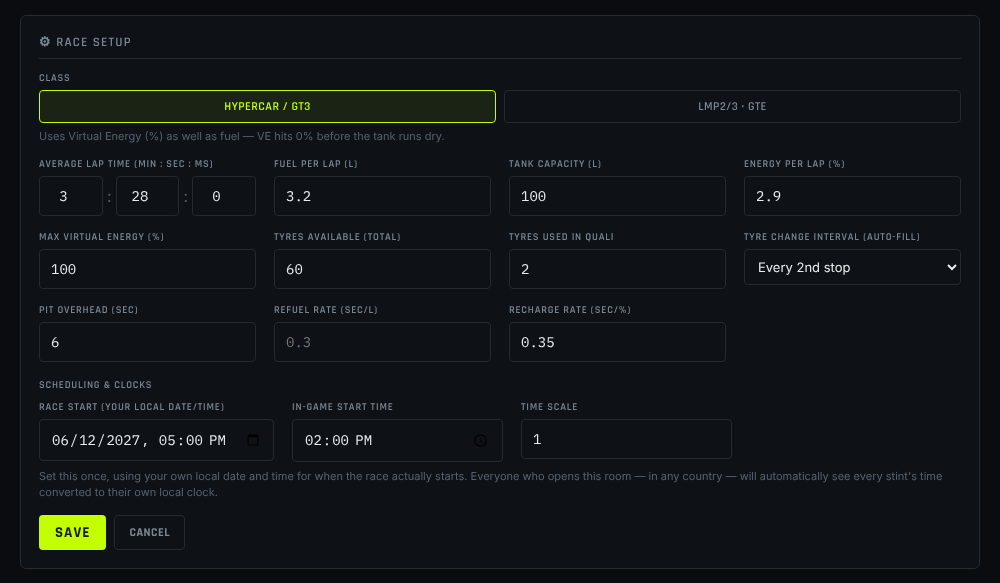Image resolution: width=1000 pixels, height=583 pixels.
Task: Select the 'TYRE CHANGE INTERVAL (AUTO-FILL)' label
Action: (x=832, y=237)
